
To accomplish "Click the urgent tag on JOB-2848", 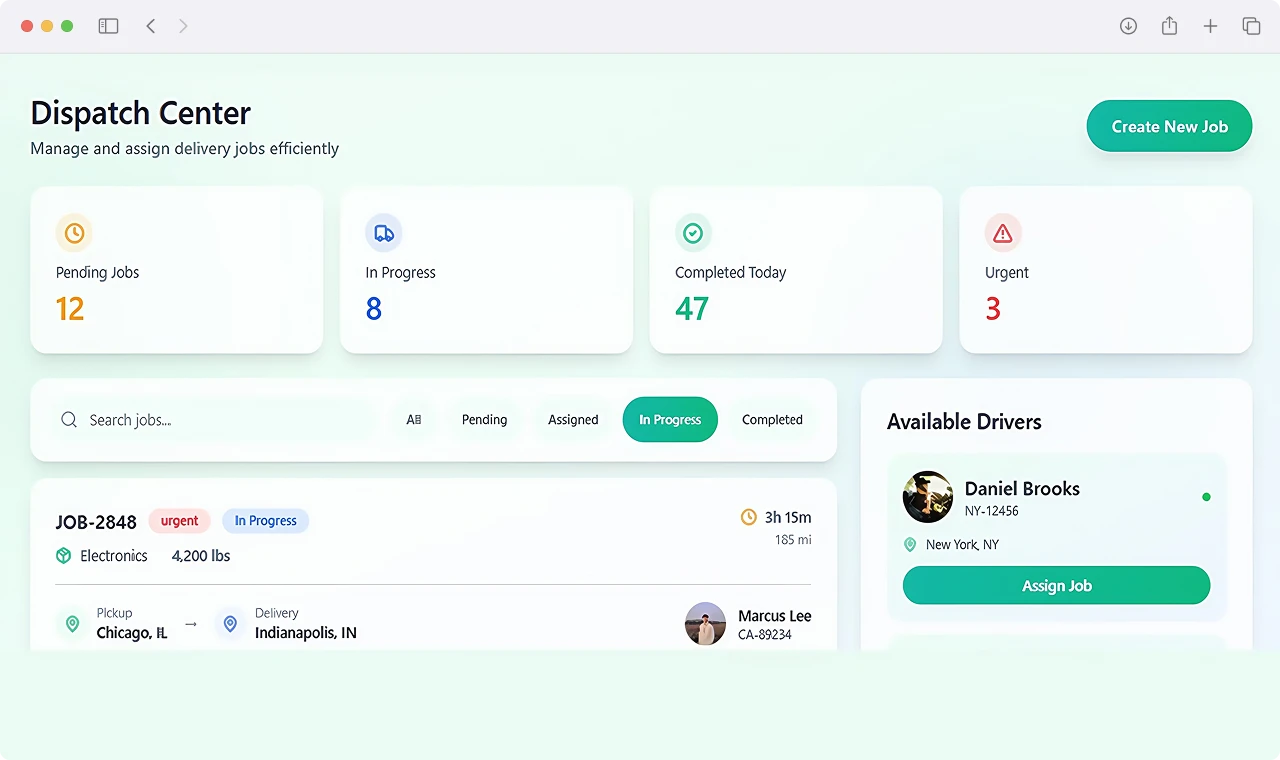I will click(180, 521).
